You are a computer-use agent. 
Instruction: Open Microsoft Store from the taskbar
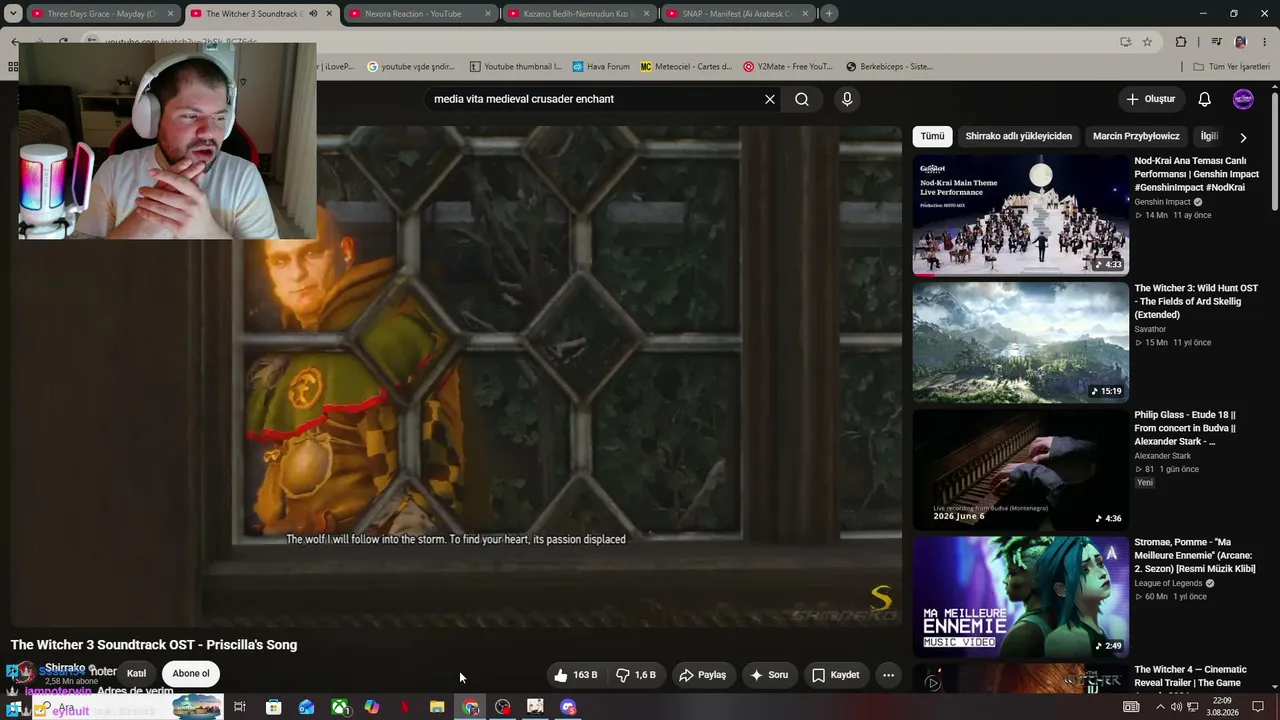click(x=273, y=707)
